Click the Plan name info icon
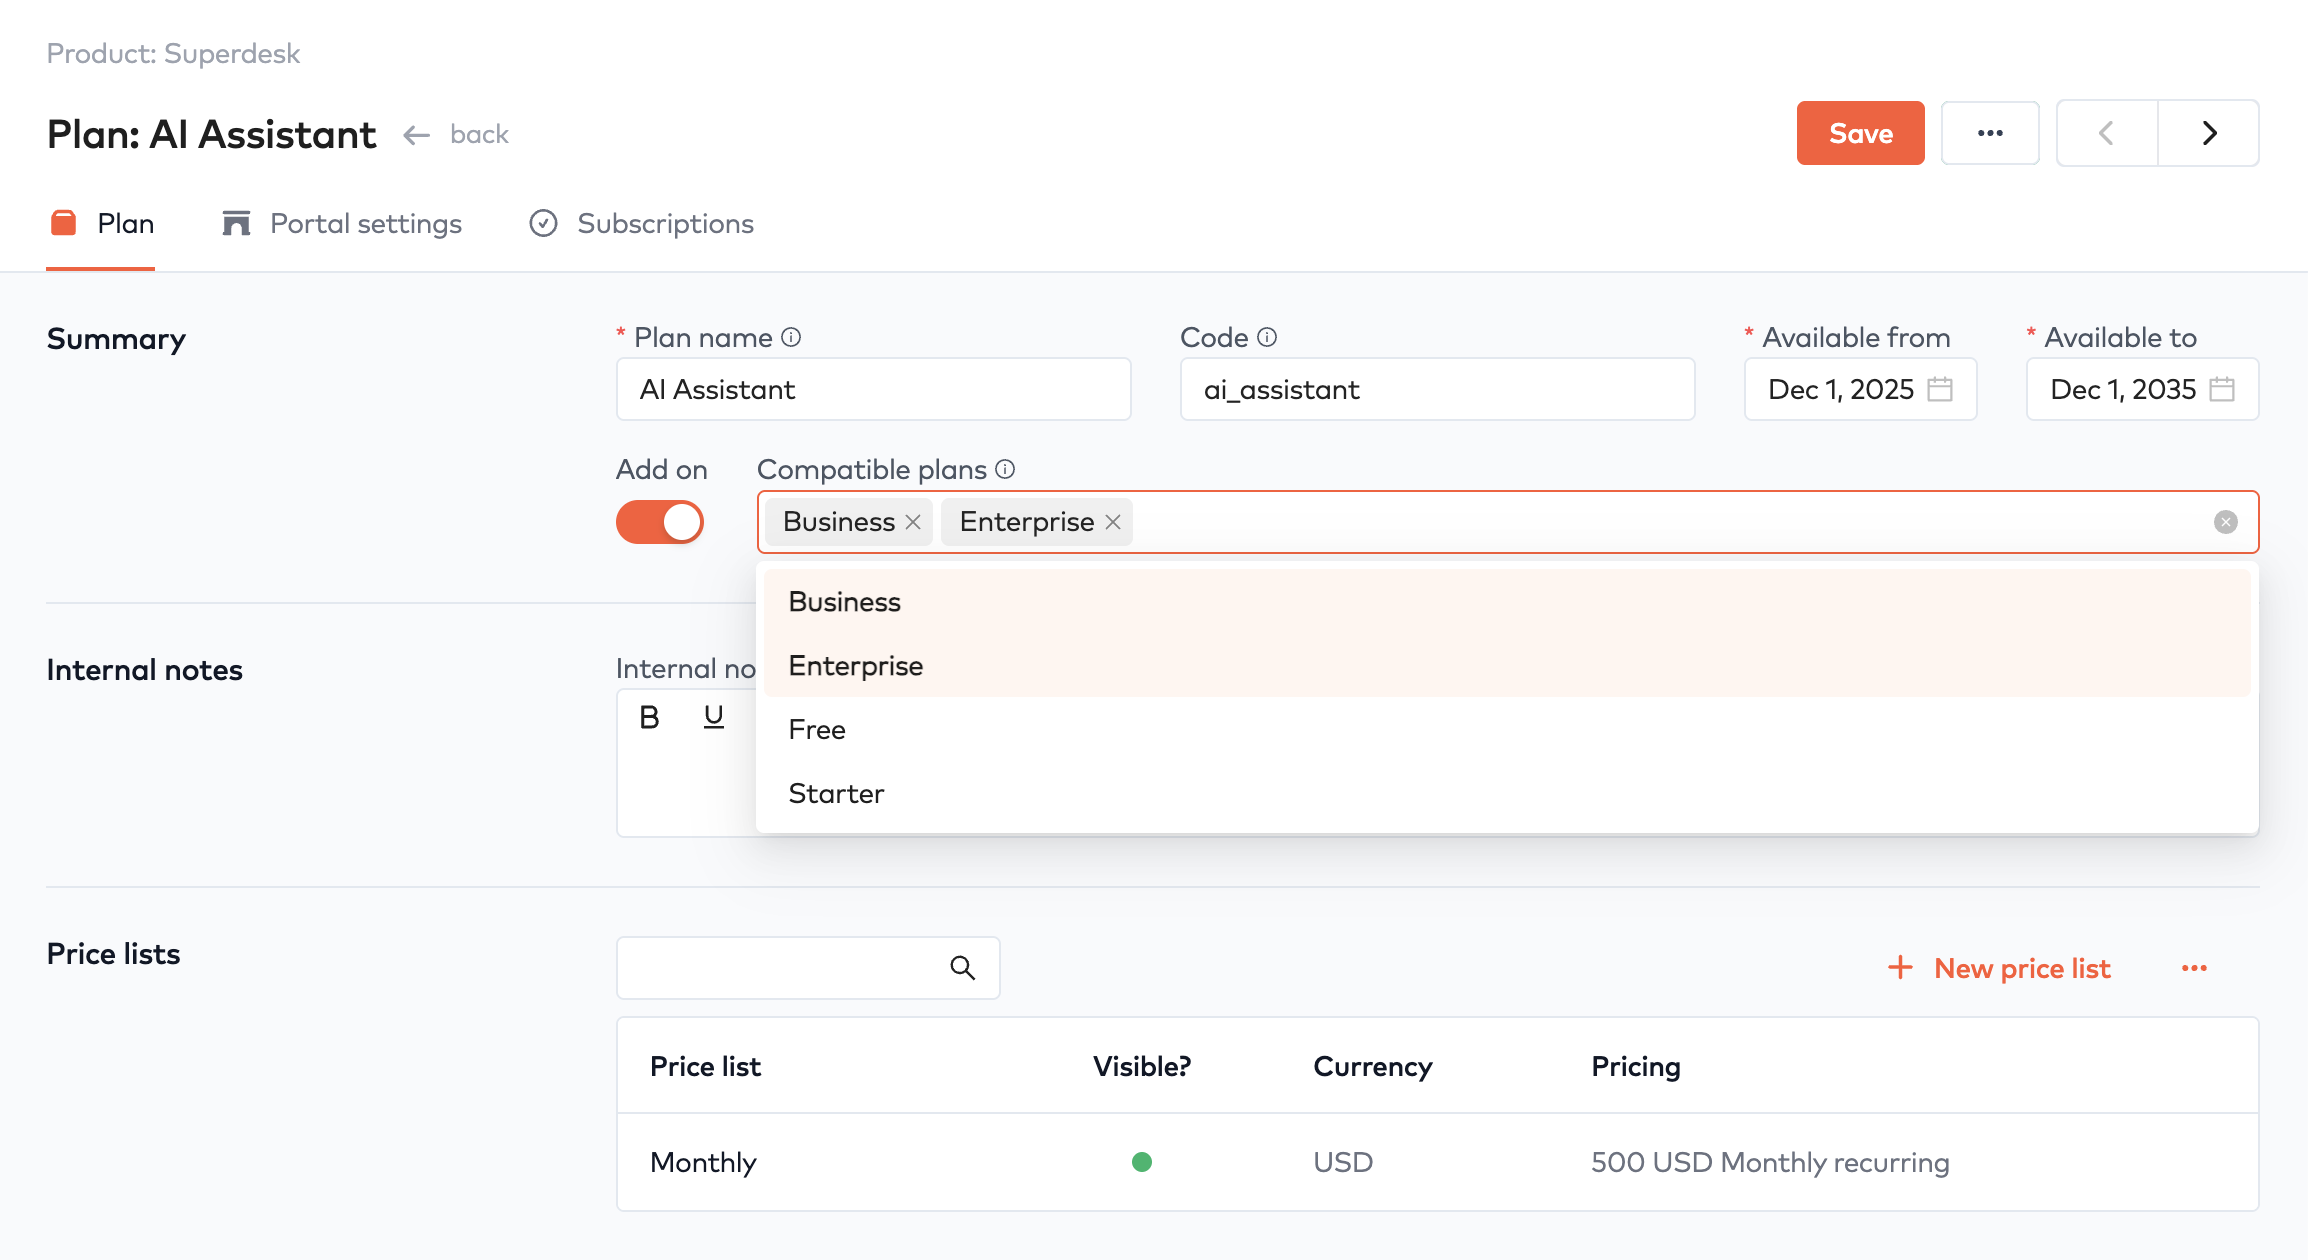The height and width of the screenshot is (1260, 2308). tap(791, 337)
